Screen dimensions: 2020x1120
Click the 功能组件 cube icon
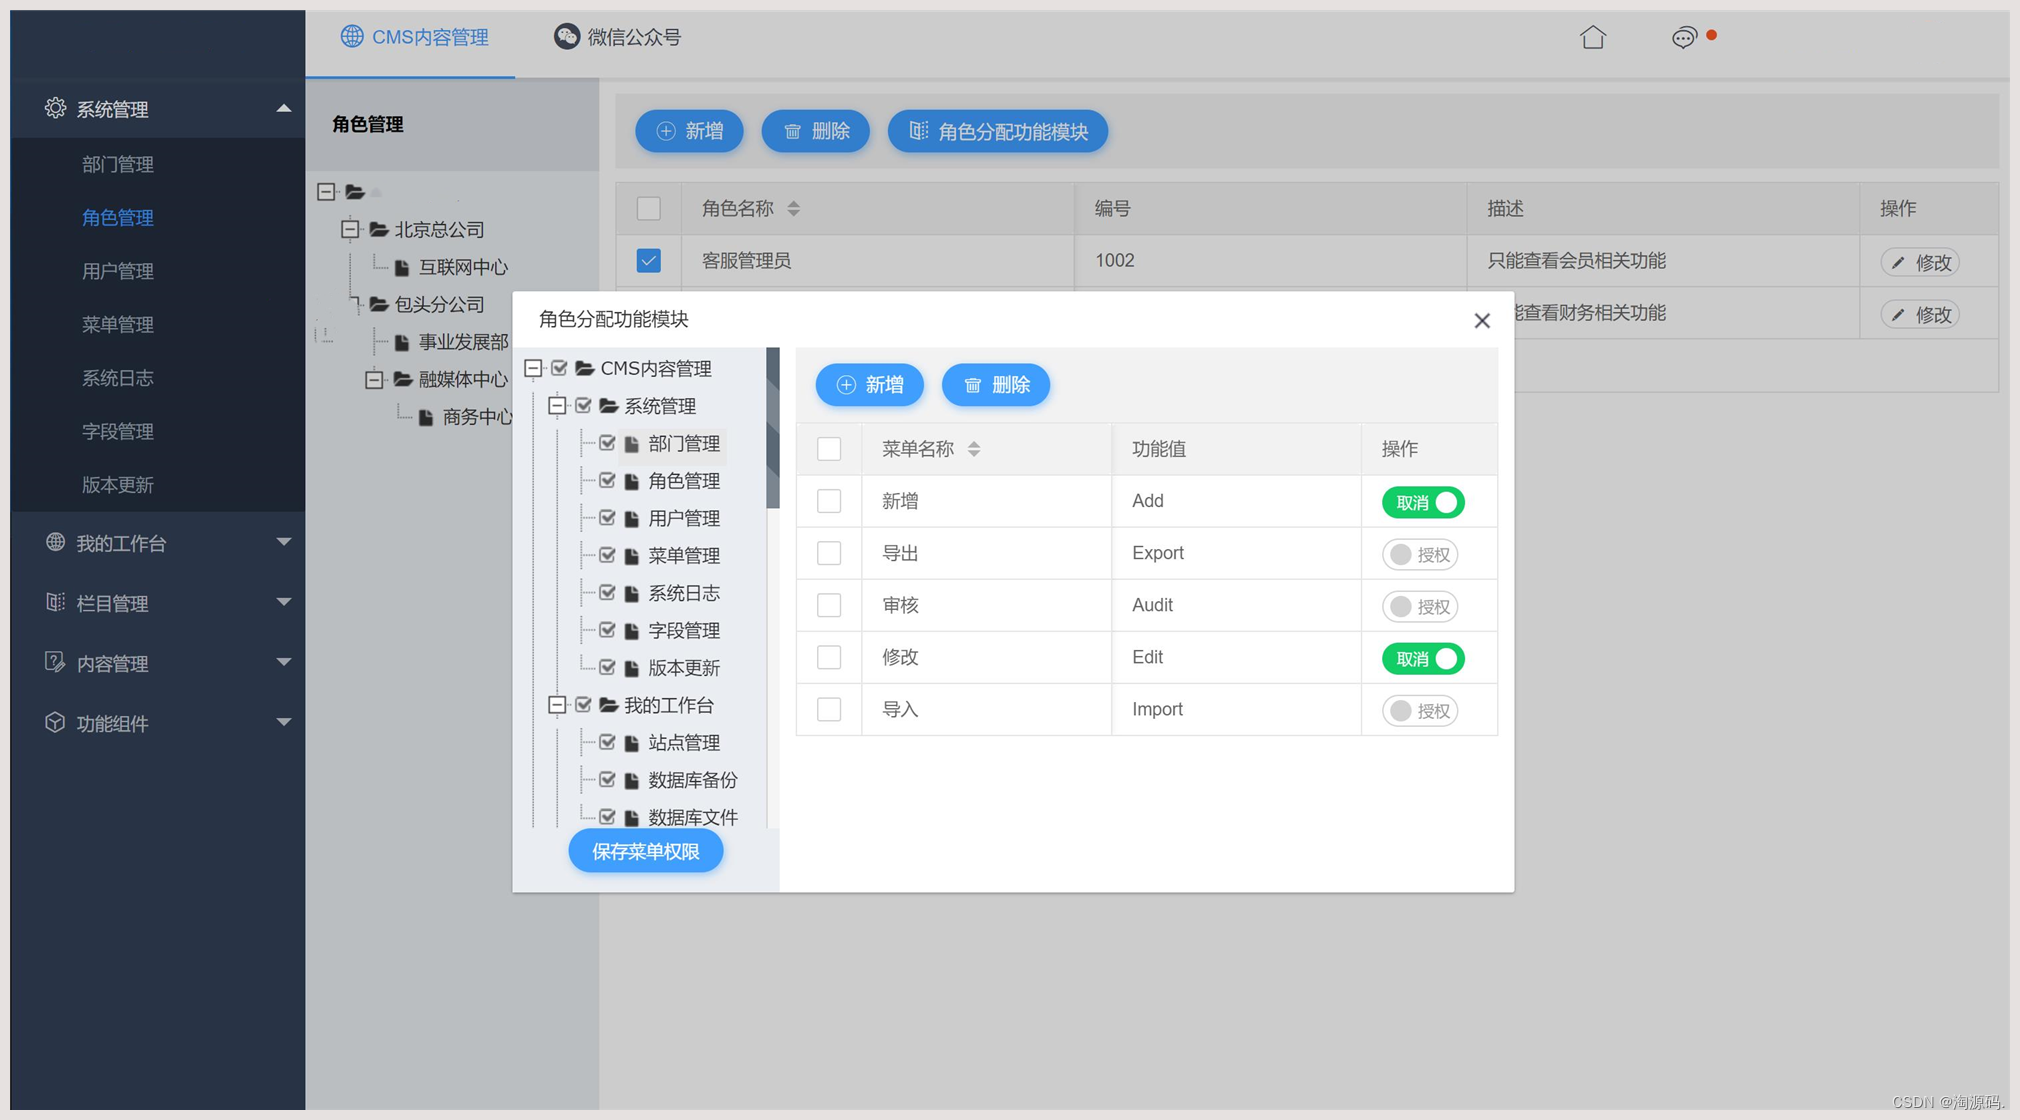pyautogui.click(x=55, y=722)
